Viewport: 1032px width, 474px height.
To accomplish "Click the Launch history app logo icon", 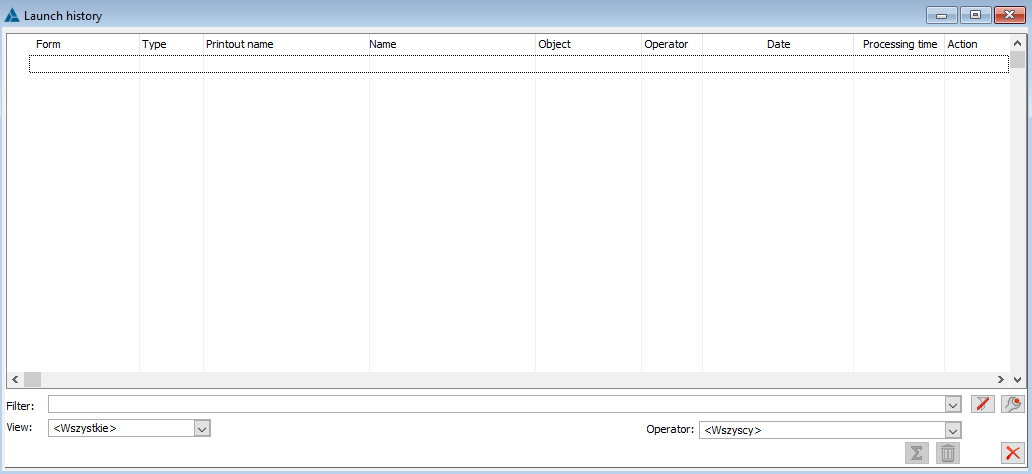I will [12, 16].
